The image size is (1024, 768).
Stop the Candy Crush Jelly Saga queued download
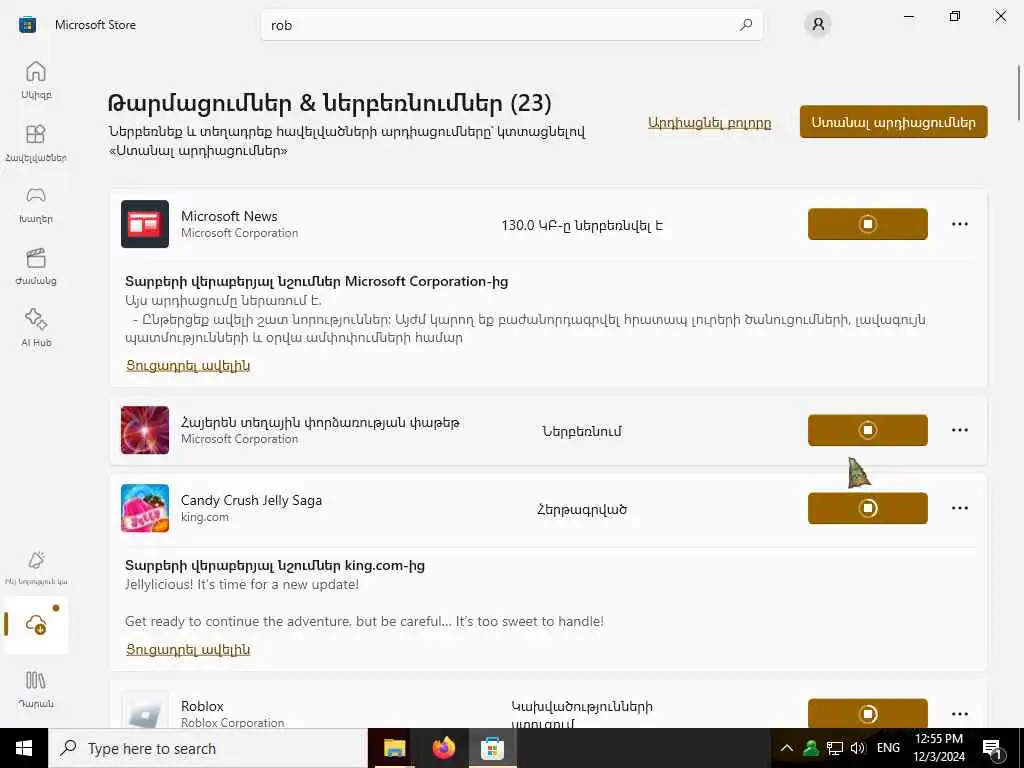(x=867, y=508)
